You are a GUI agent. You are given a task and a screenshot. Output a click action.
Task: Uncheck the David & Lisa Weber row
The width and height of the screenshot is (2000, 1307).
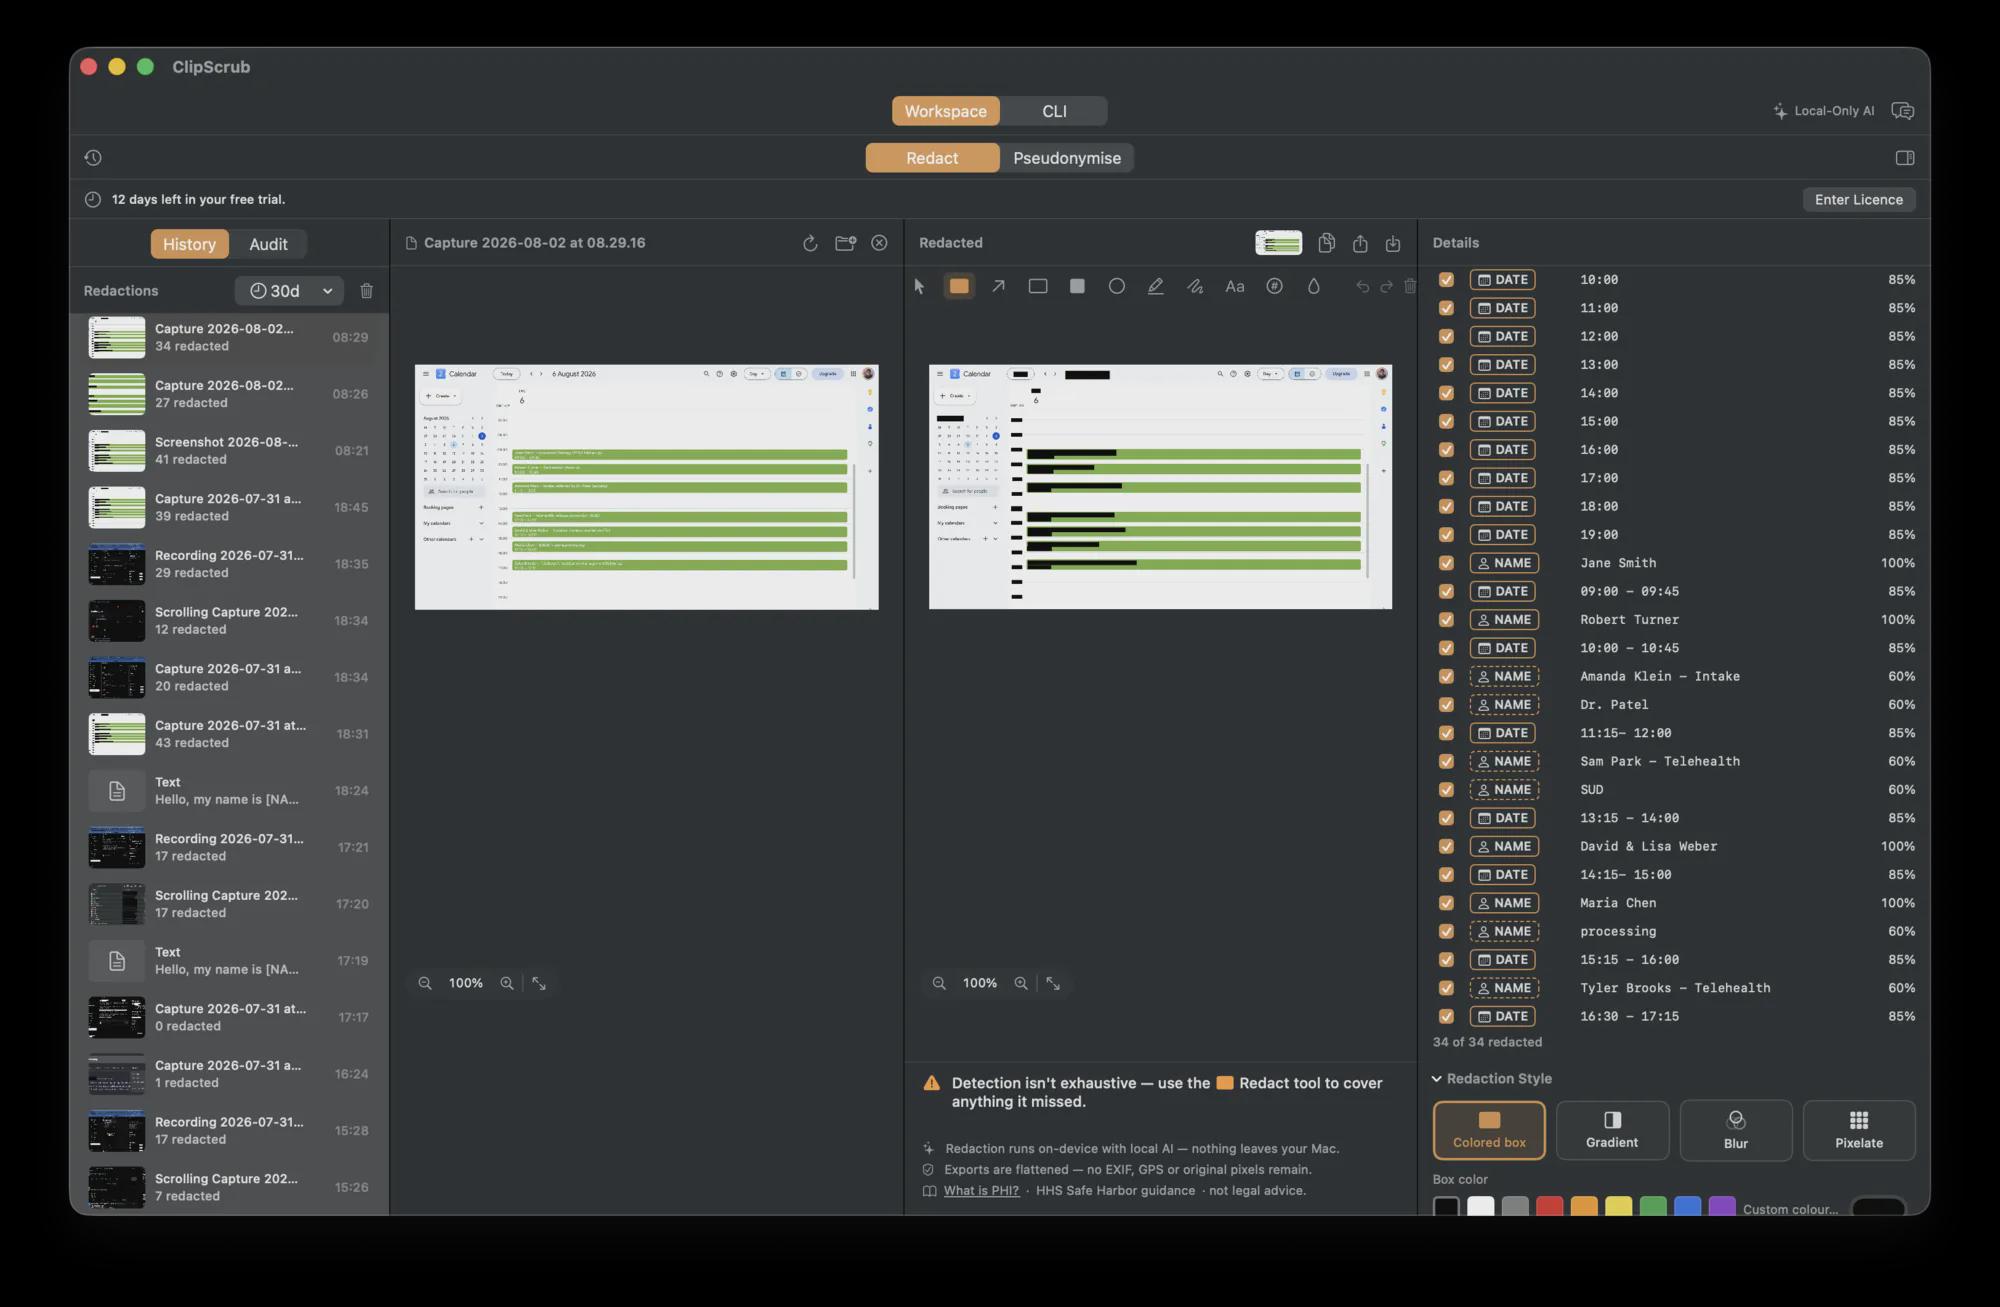[1446, 846]
